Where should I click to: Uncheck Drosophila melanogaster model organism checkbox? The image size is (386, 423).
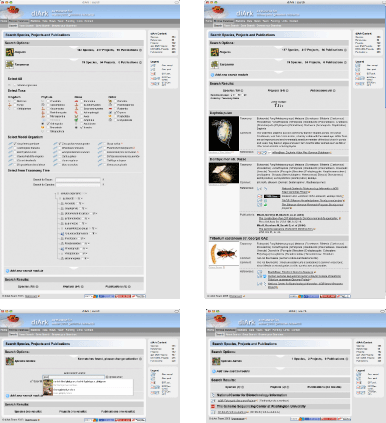point(60,144)
